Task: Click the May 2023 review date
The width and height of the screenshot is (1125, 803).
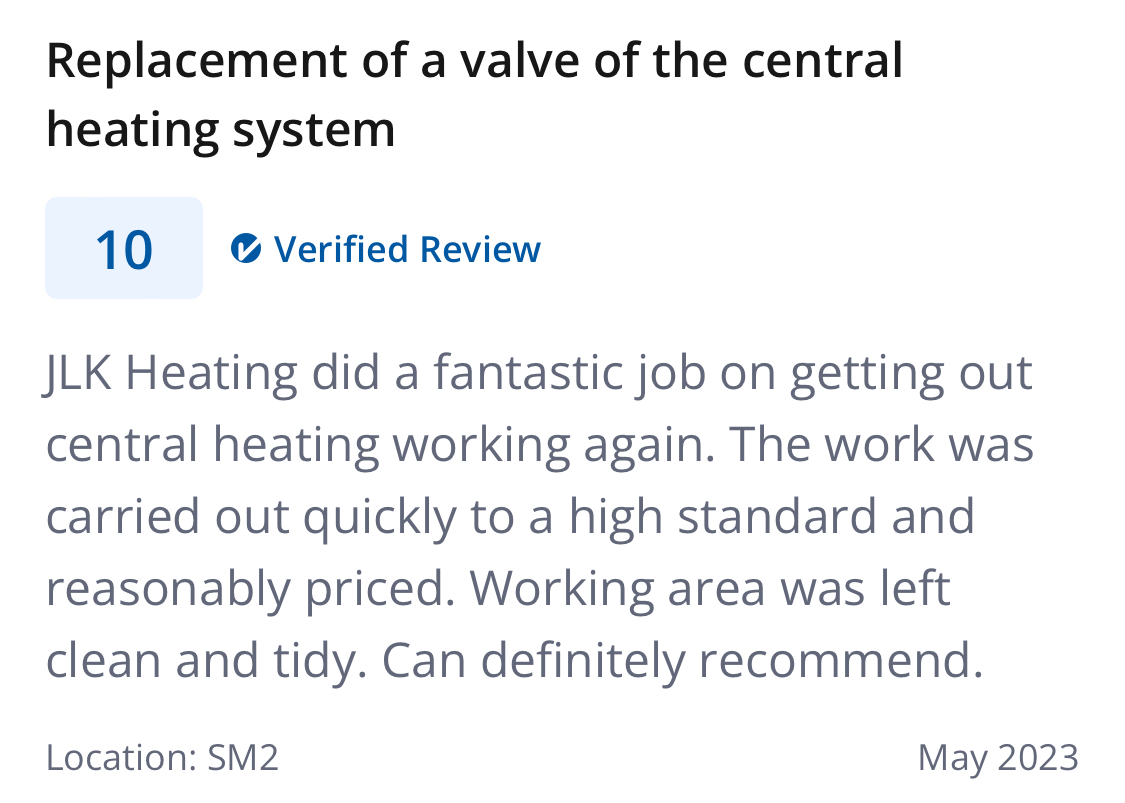Action: click(998, 758)
